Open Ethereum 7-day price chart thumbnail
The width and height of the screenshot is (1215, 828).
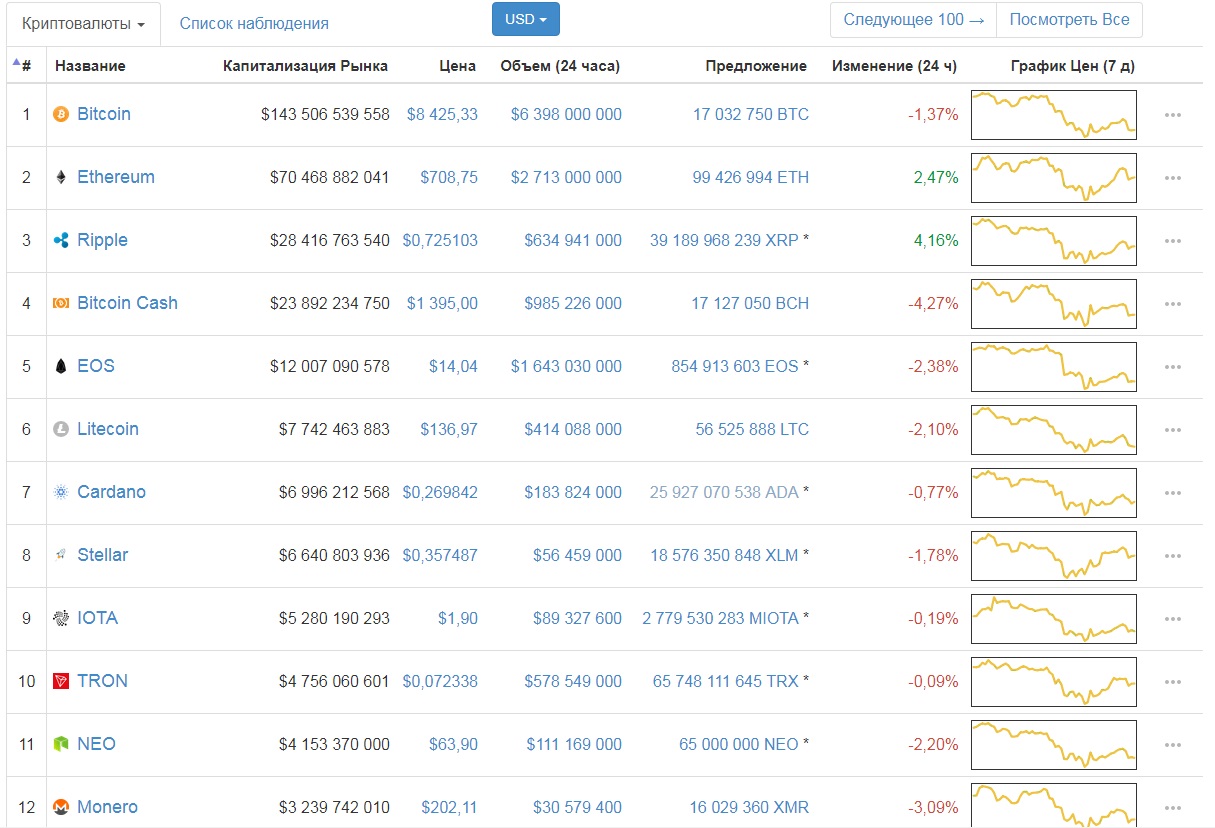coord(1053,177)
